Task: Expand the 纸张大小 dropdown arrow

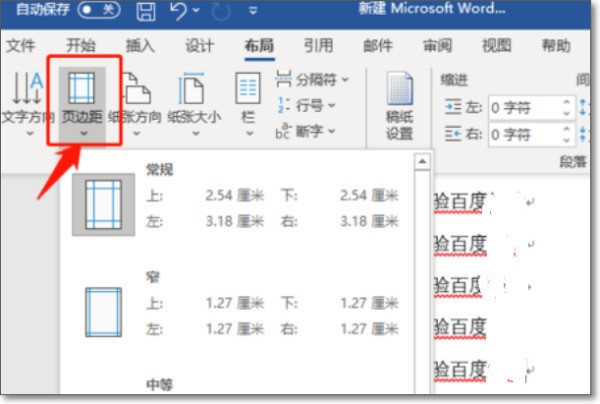Action: 196,134
